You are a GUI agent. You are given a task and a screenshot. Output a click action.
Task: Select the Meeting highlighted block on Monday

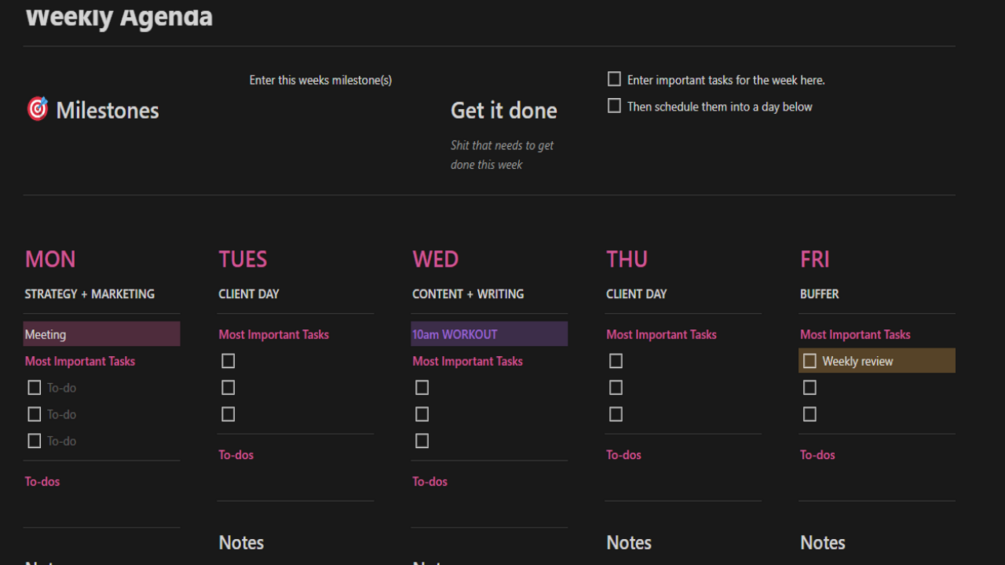click(x=100, y=334)
